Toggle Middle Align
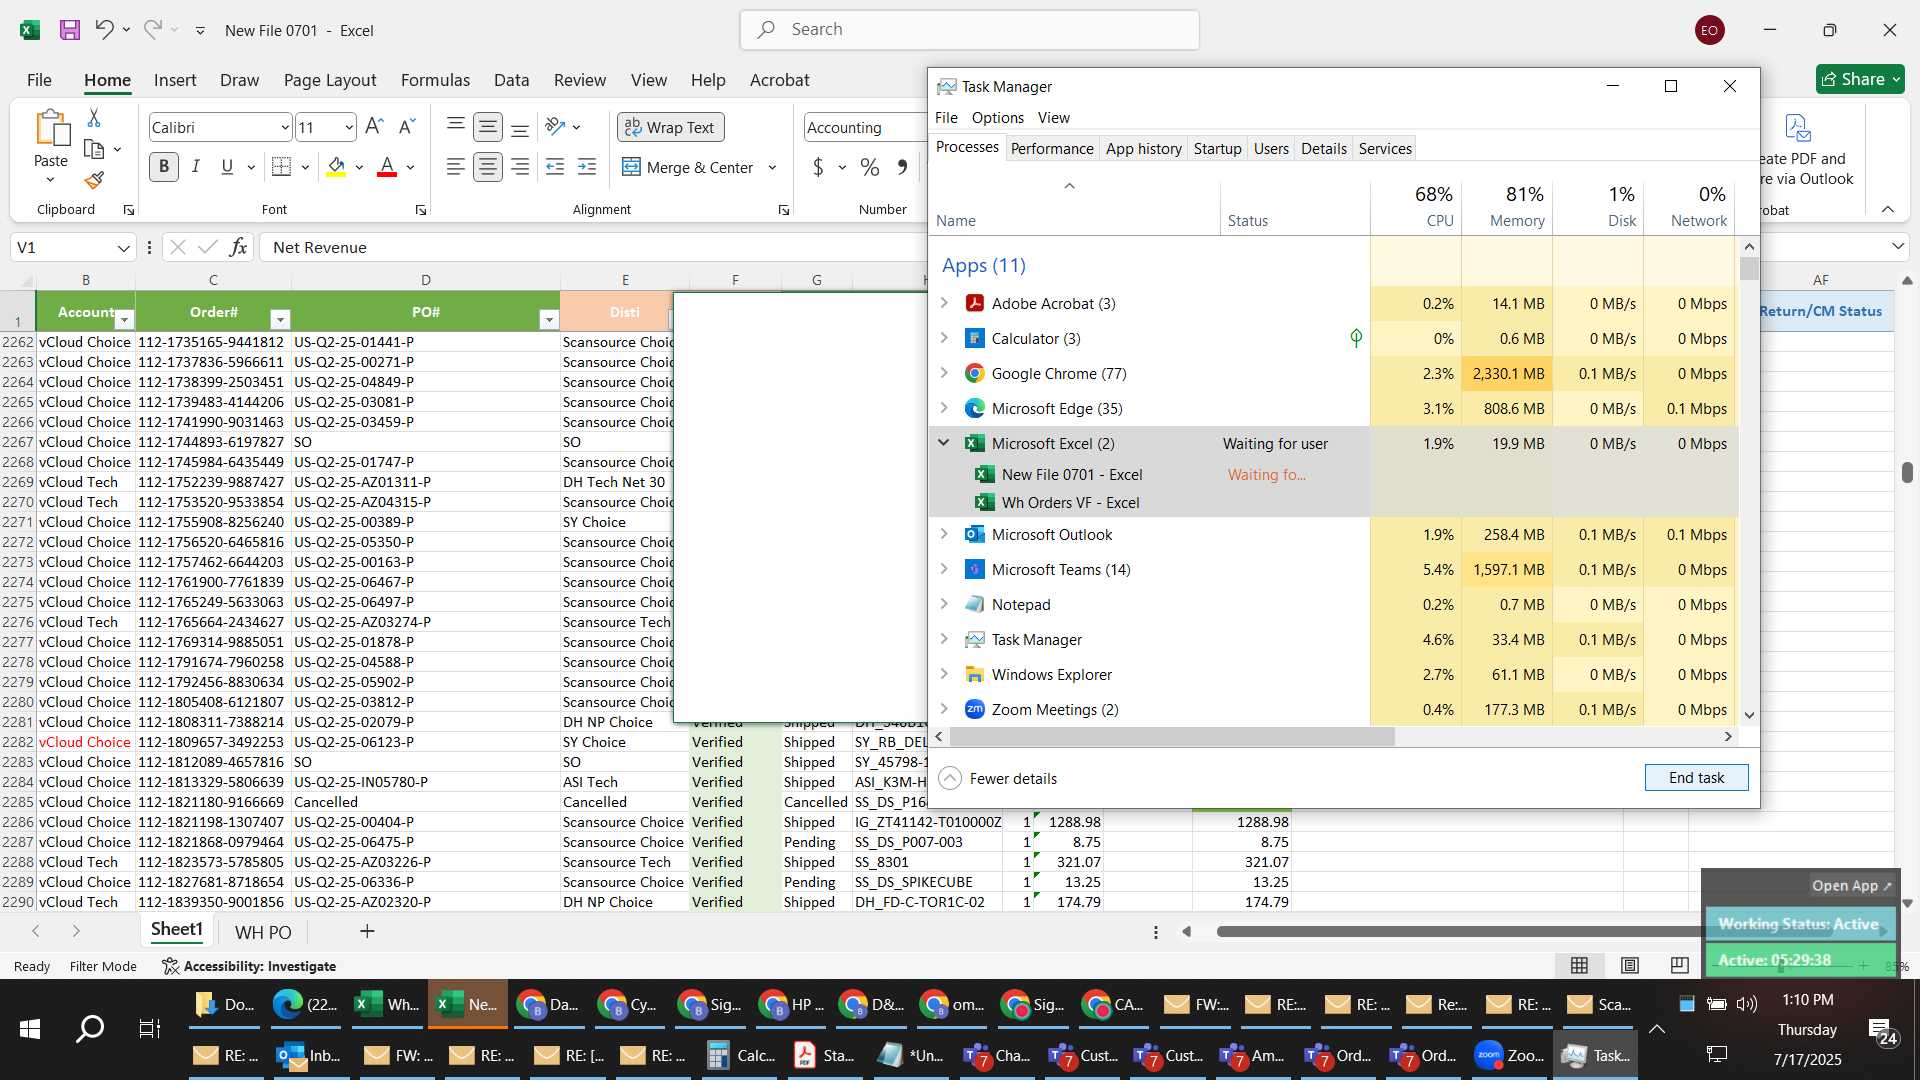 (x=488, y=127)
